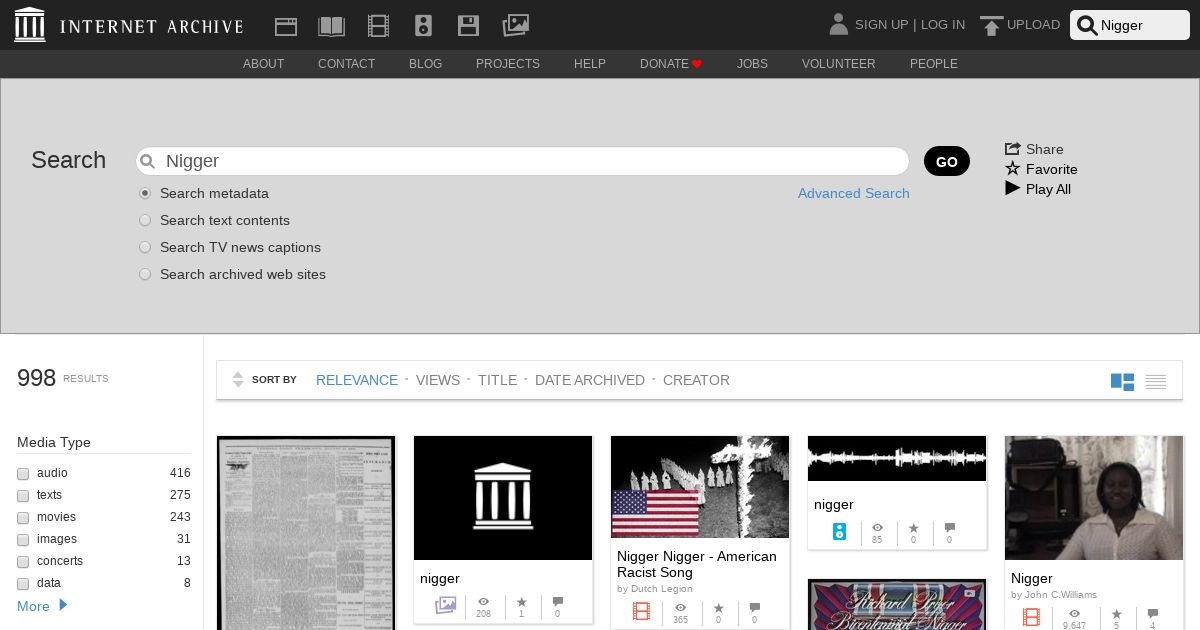1200x630 pixels.
Task: Open the Web archive icon in top bar
Action: coord(286,26)
